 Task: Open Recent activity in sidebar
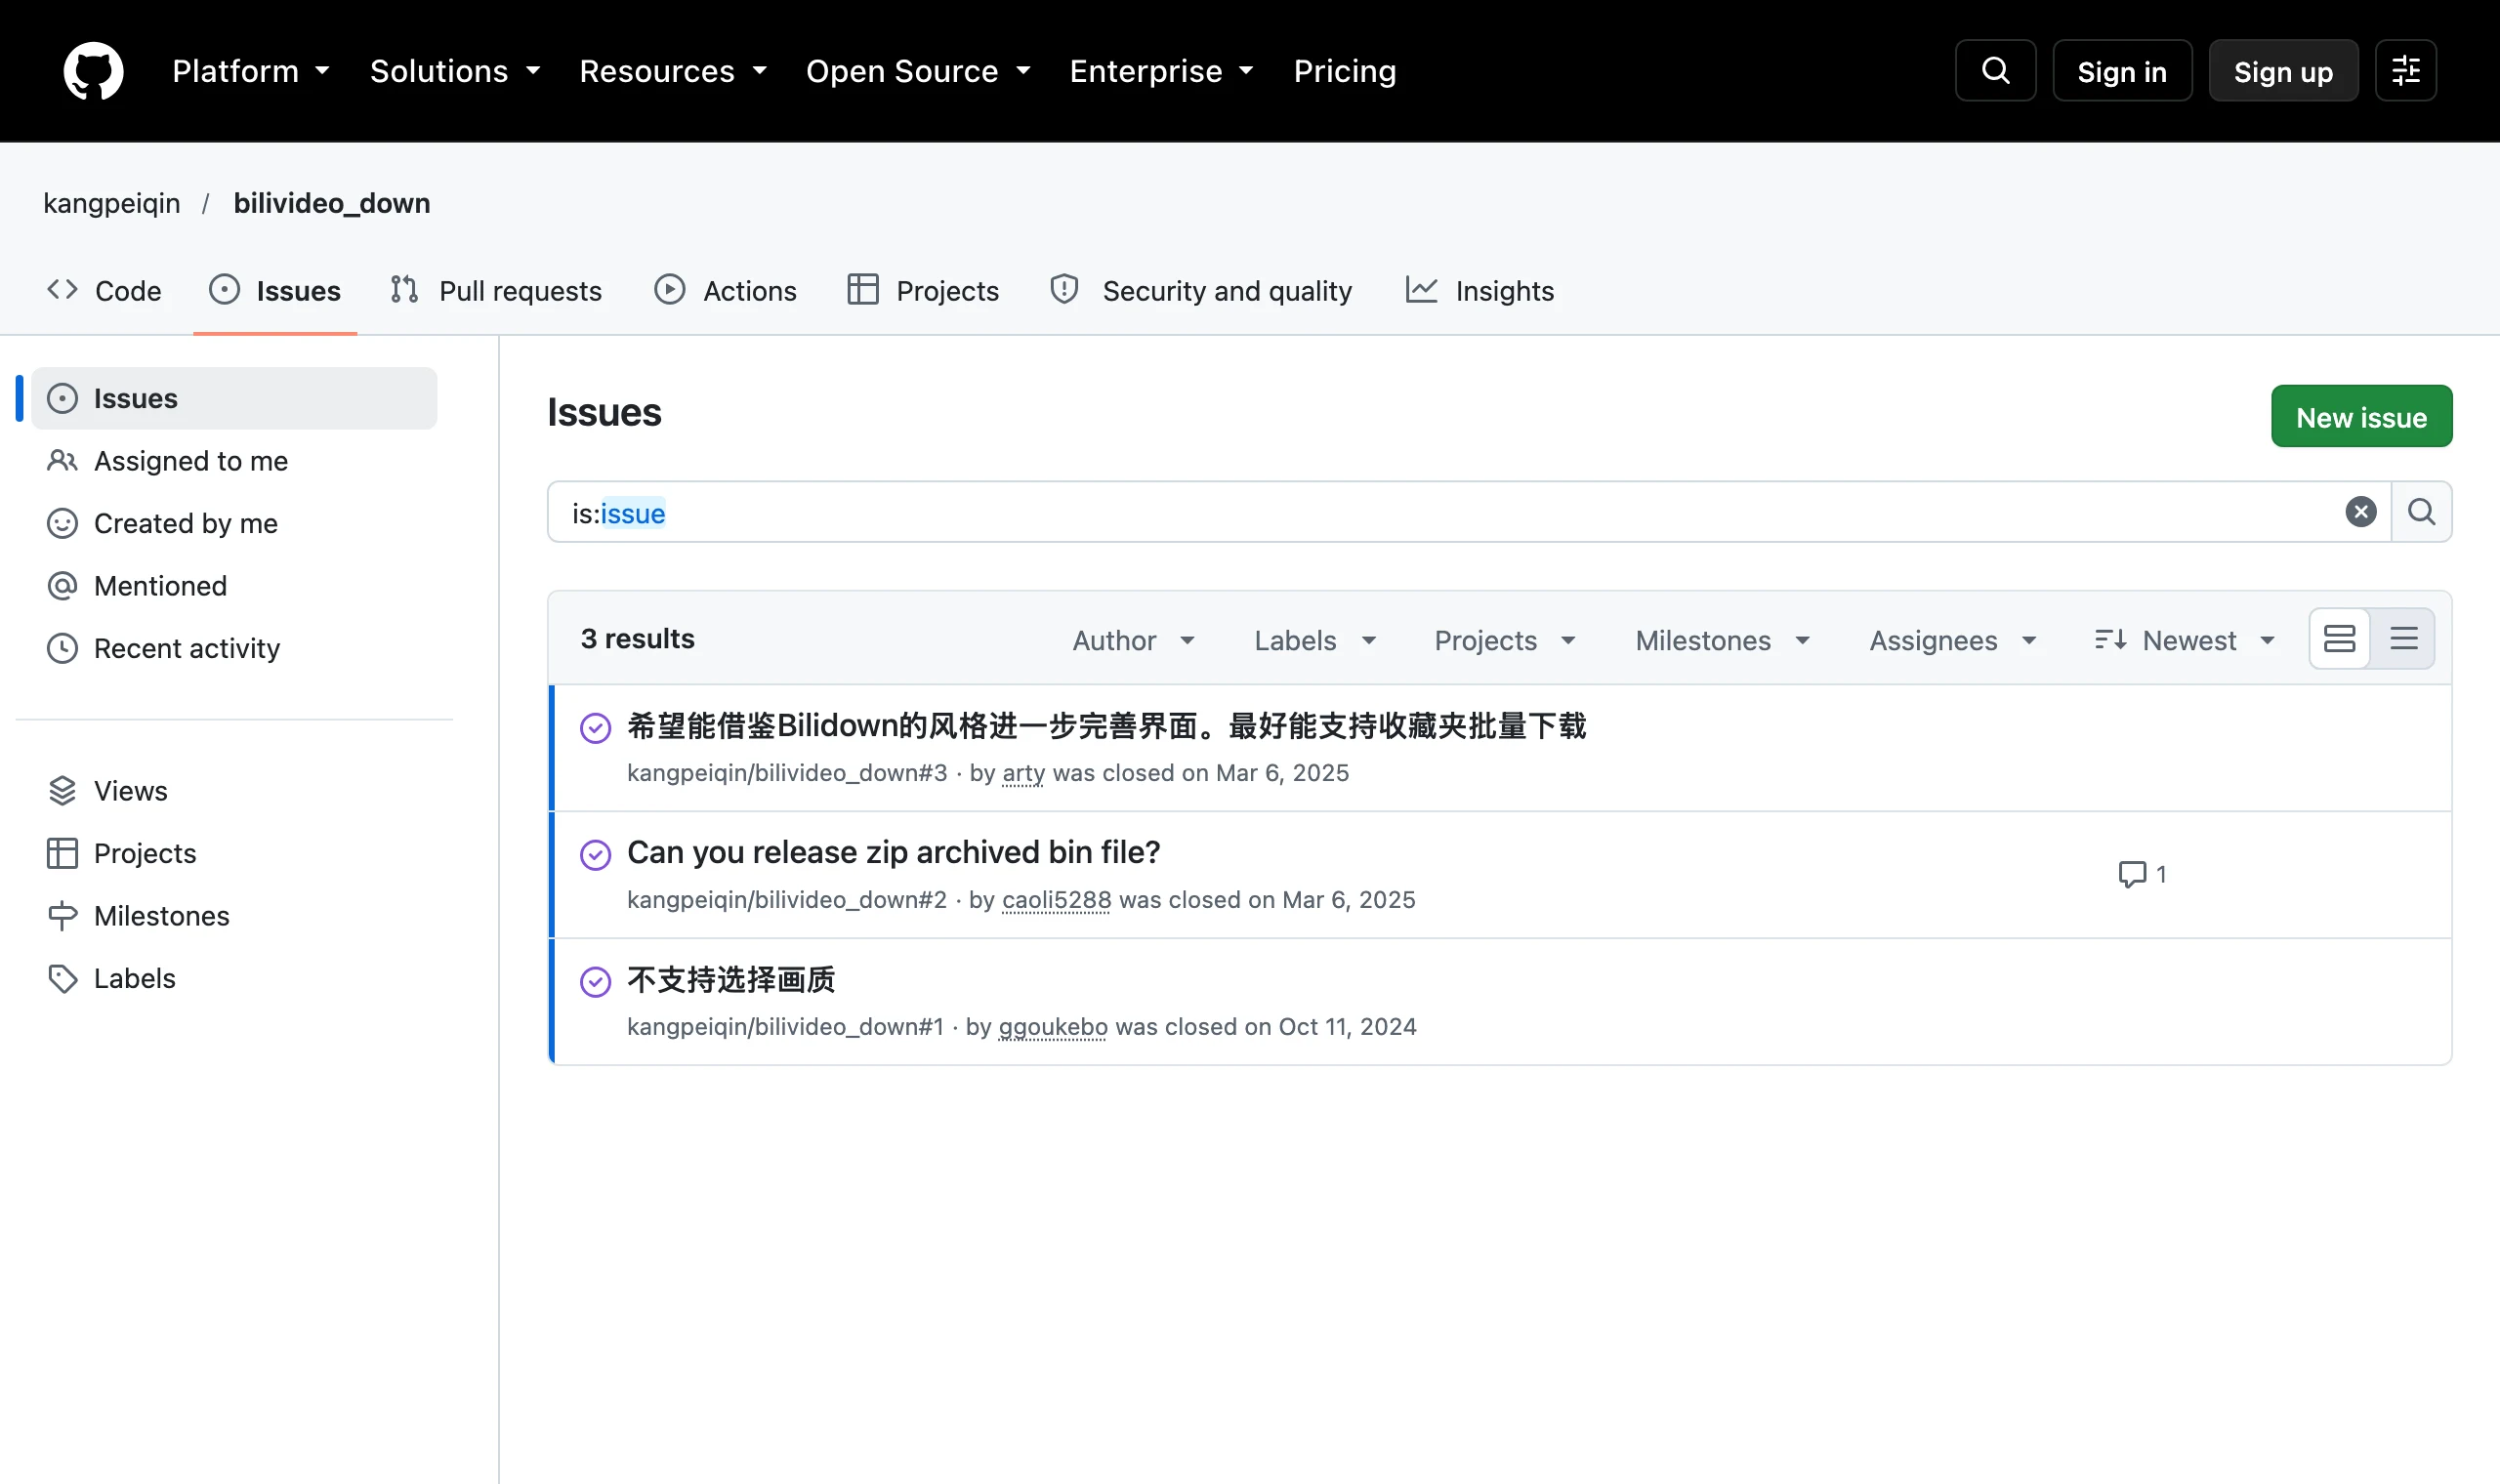point(234,648)
